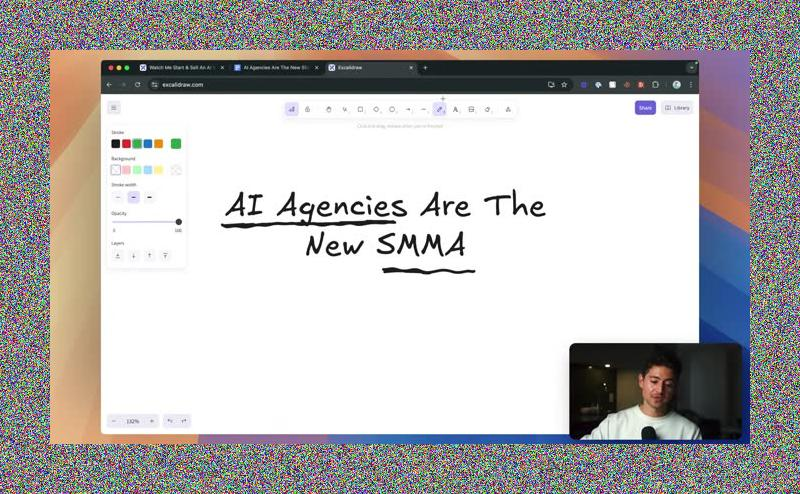The width and height of the screenshot is (800, 494).
Task: Open the Library panel
Action: point(677,108)
